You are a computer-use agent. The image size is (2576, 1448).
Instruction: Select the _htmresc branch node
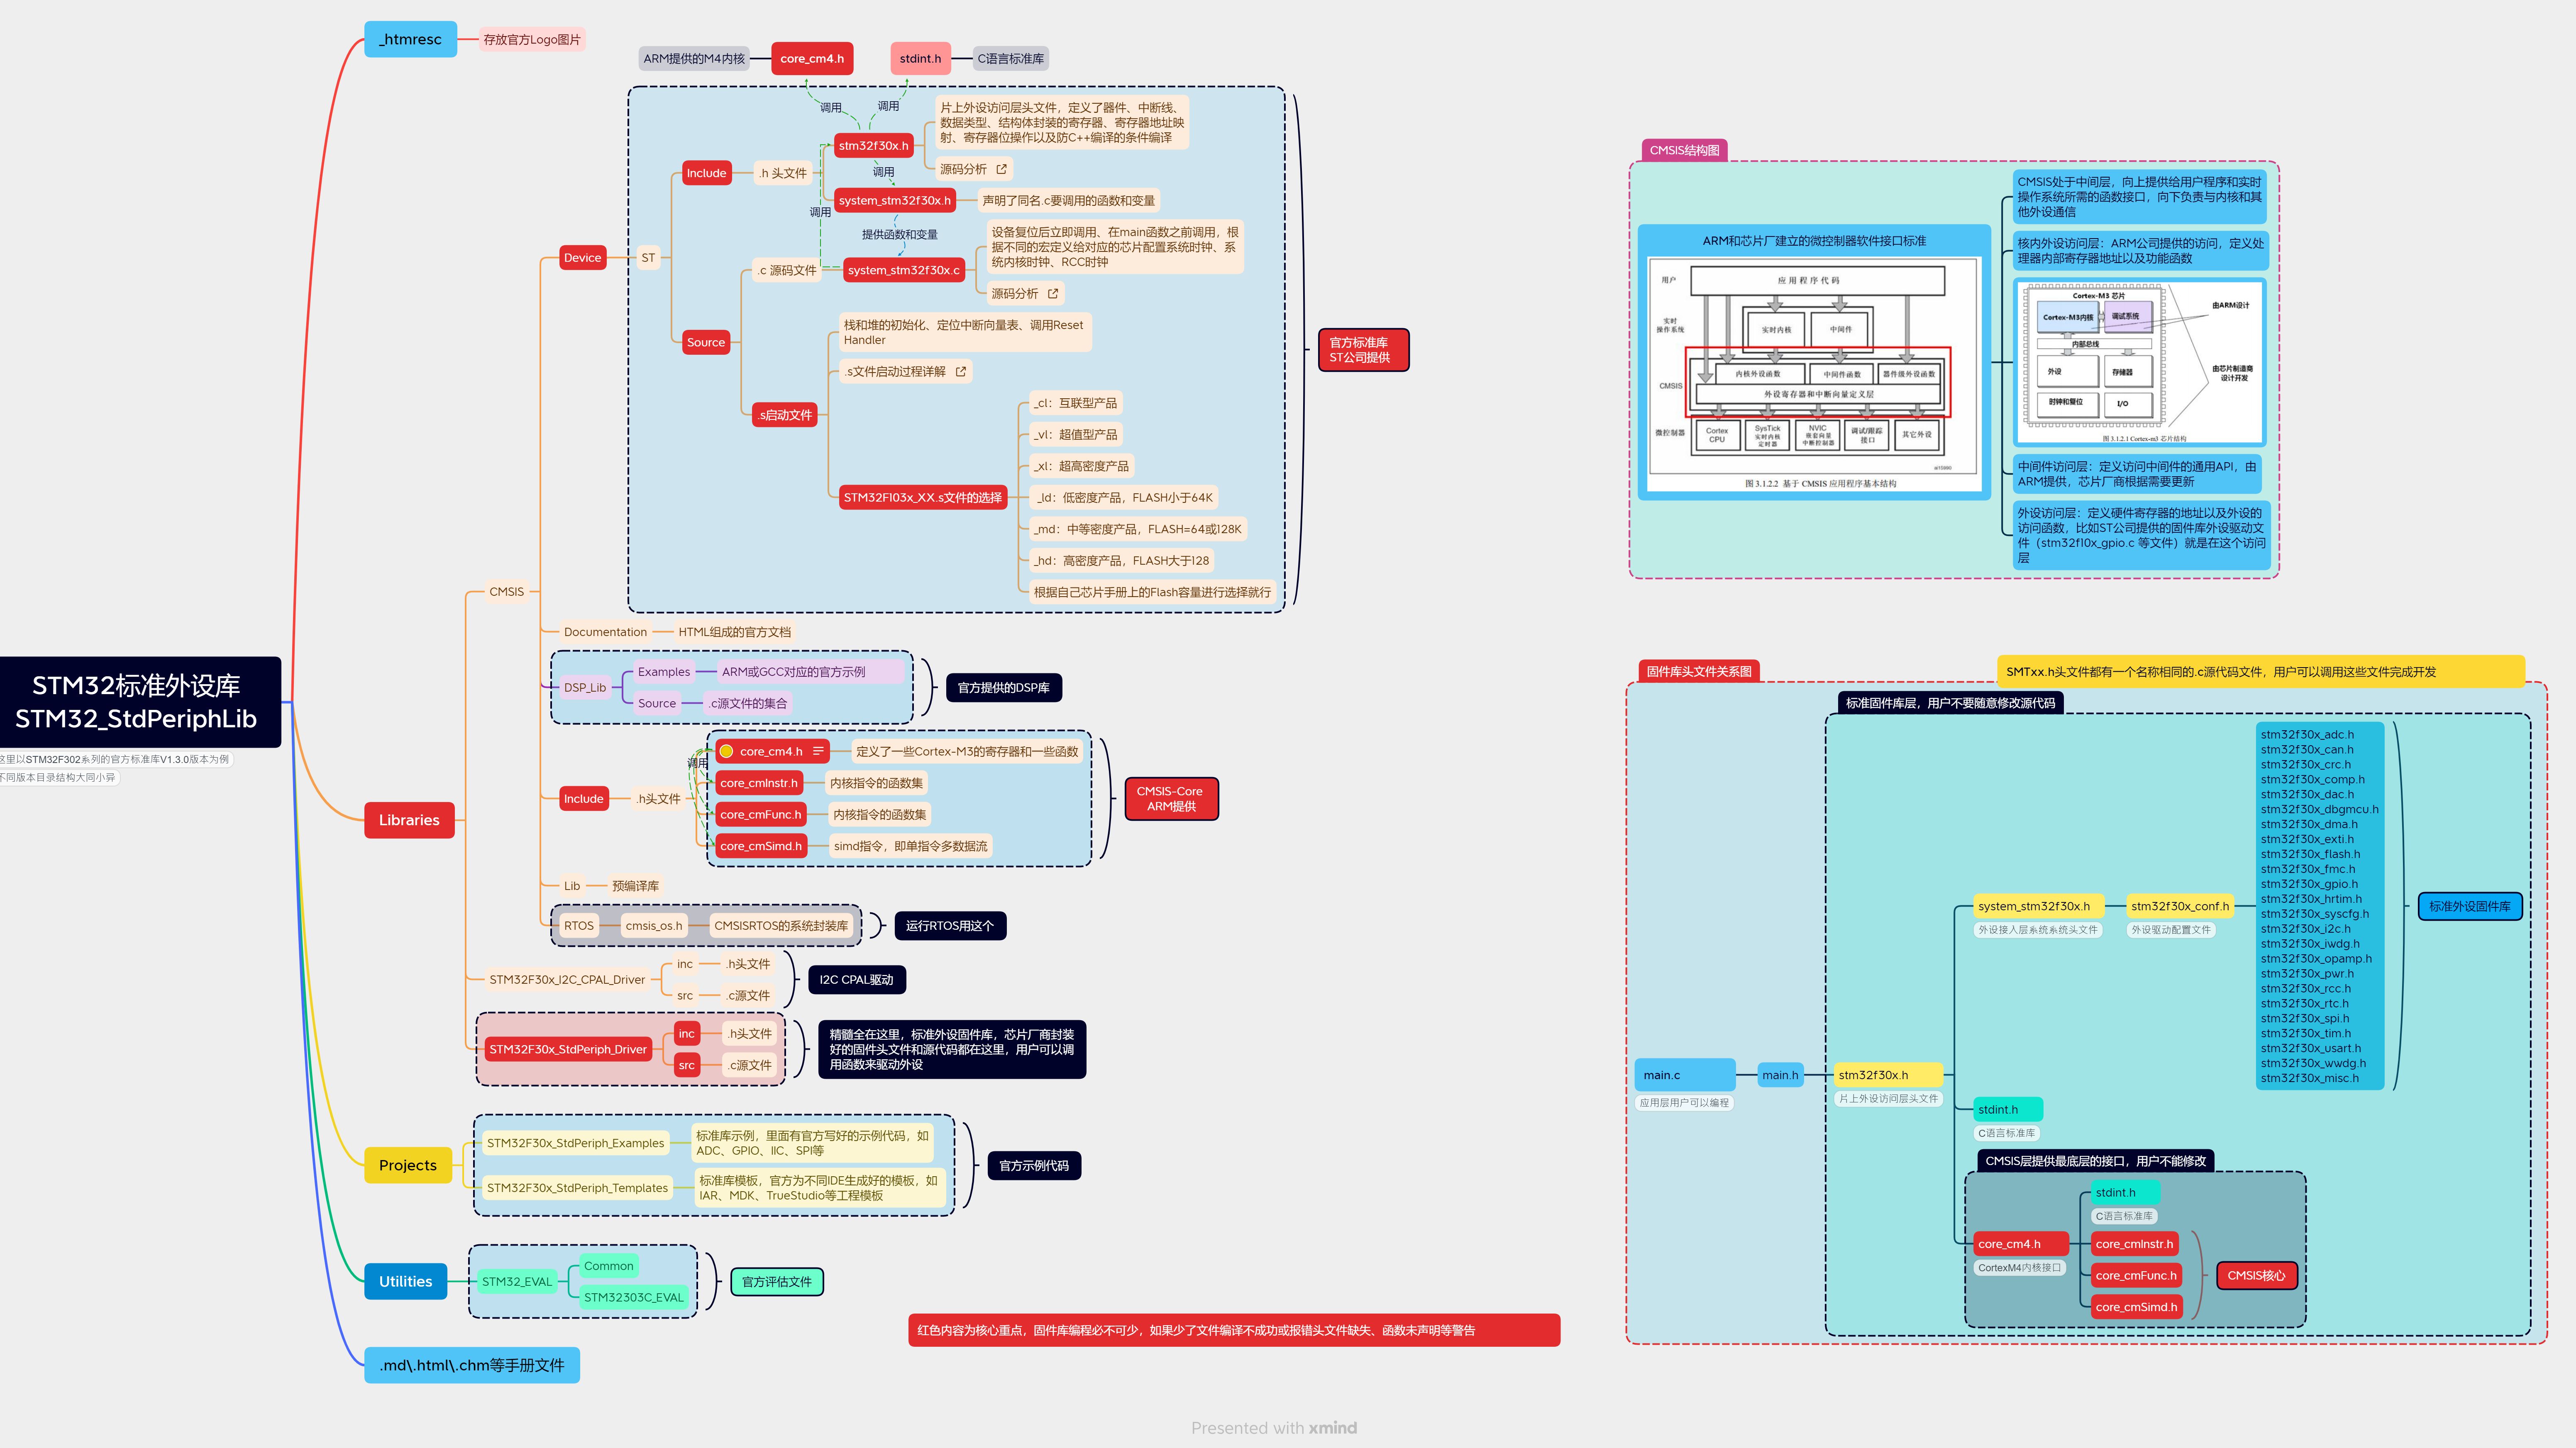[x=410, y=39]
